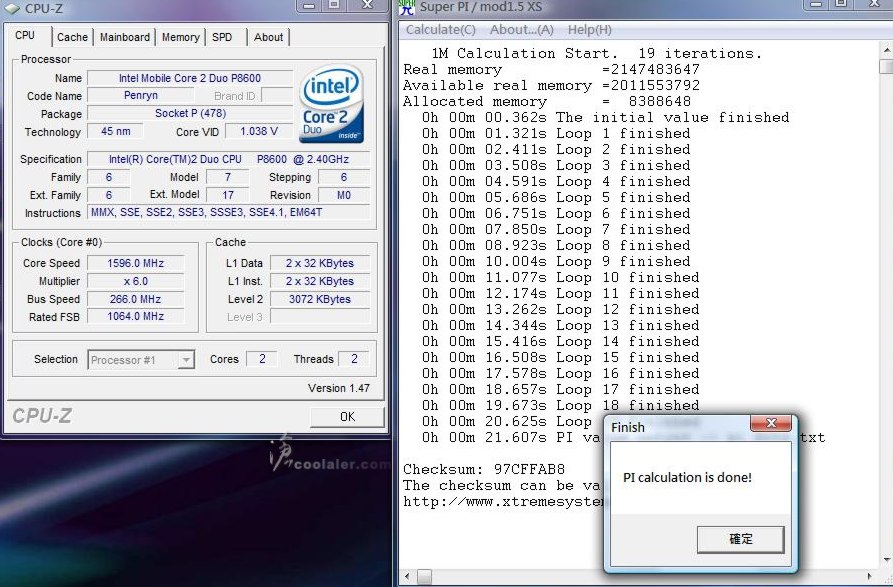Open the Cache tab in CPU-Z

72,37
